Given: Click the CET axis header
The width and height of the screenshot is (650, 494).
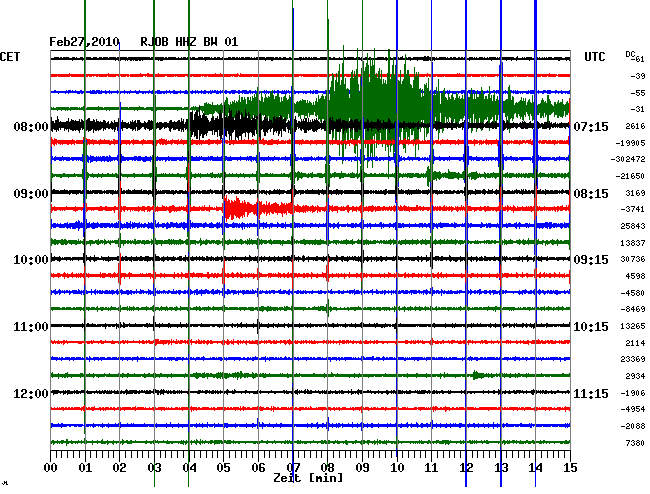Looking at the screenshot, I should pos(10,57).
